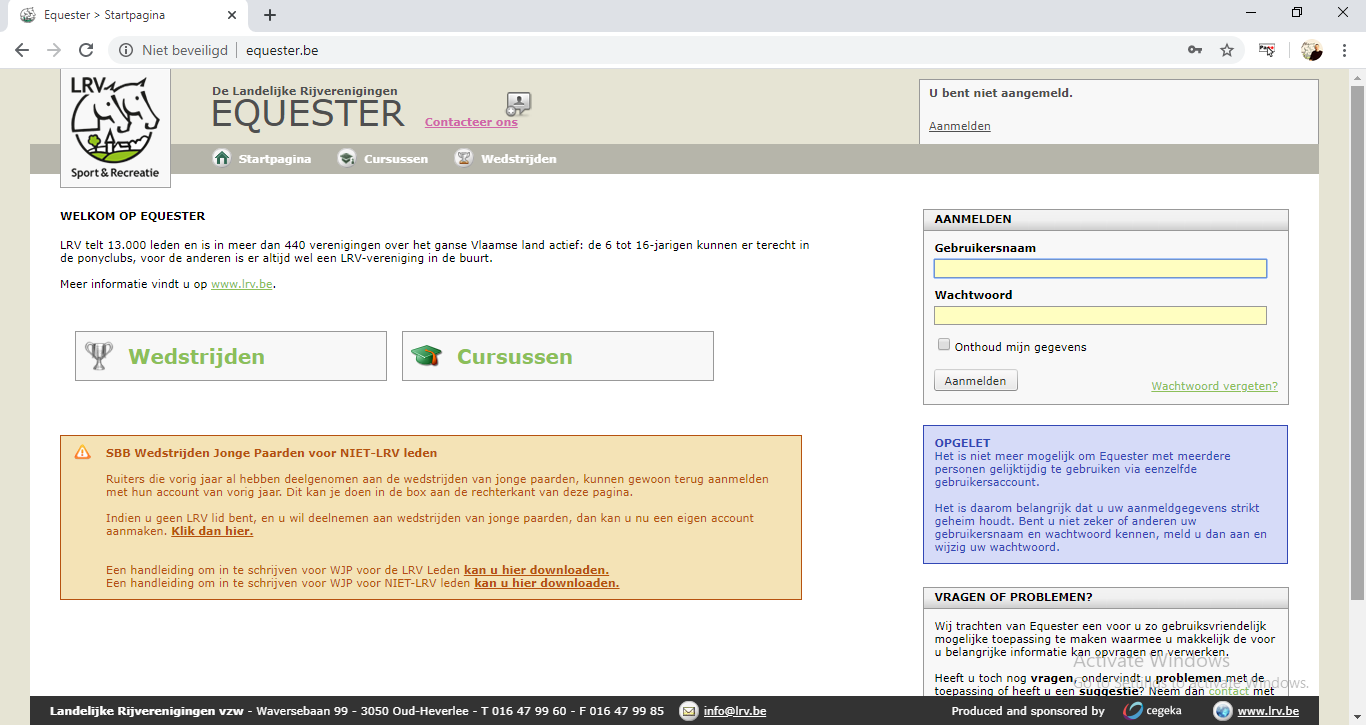Open the large Wedstrijden tile
This screenshot has width=1366, height=725.
[x=231, y=356]
